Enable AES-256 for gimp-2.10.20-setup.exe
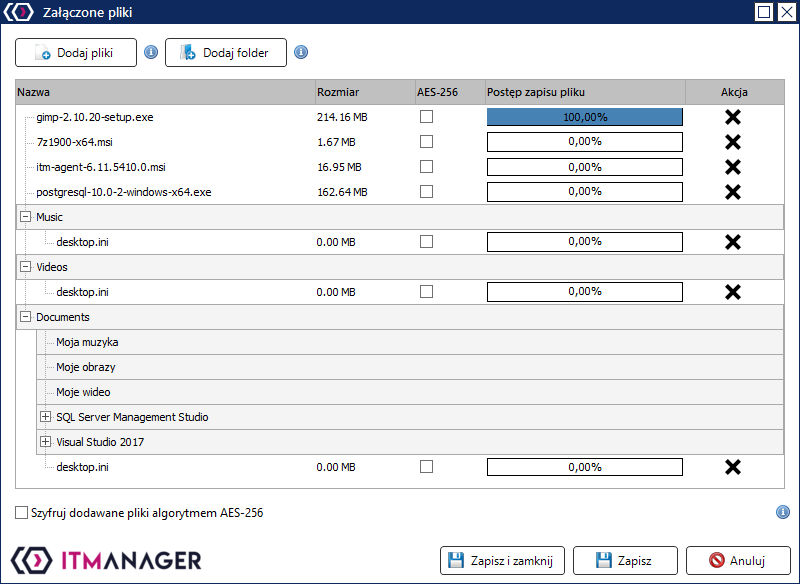The height and width of the screenshot is (584, 800). coord(427,117)
